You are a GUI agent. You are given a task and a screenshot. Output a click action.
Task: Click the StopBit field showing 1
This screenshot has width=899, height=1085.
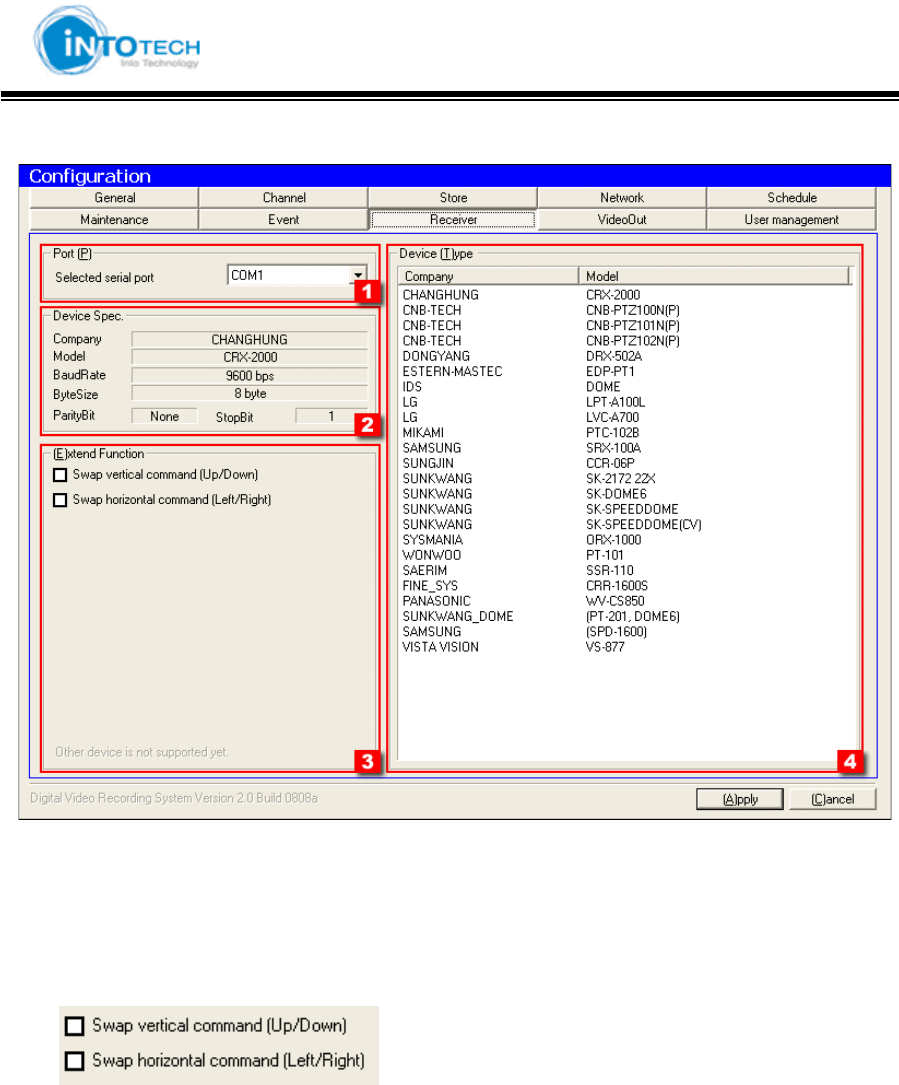331,416
